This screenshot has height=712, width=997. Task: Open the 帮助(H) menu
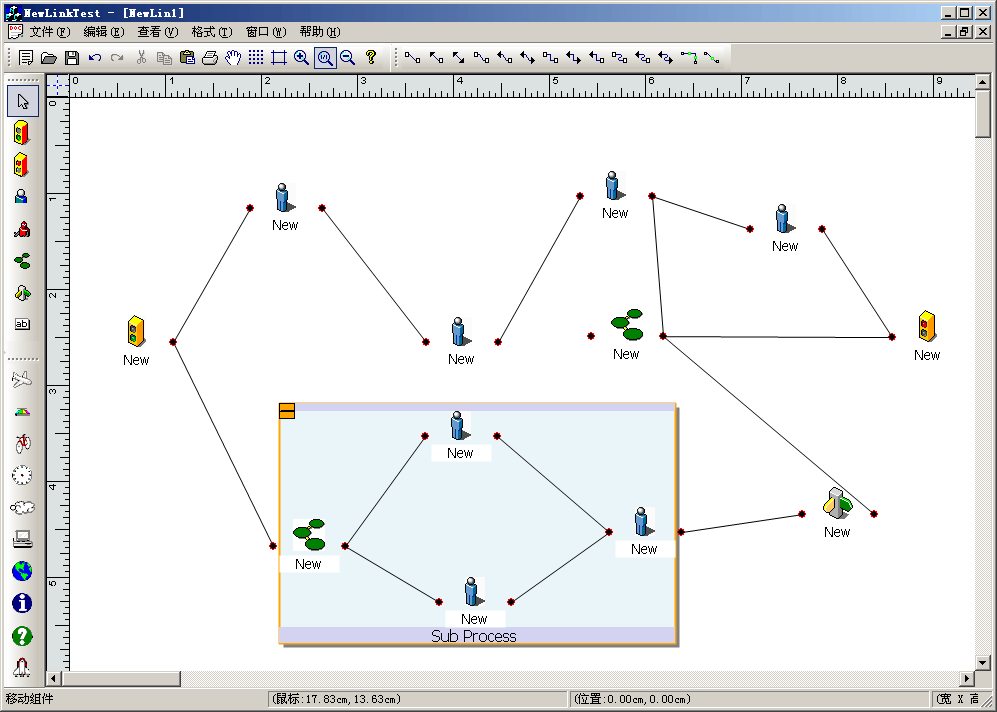pos(319,32)
